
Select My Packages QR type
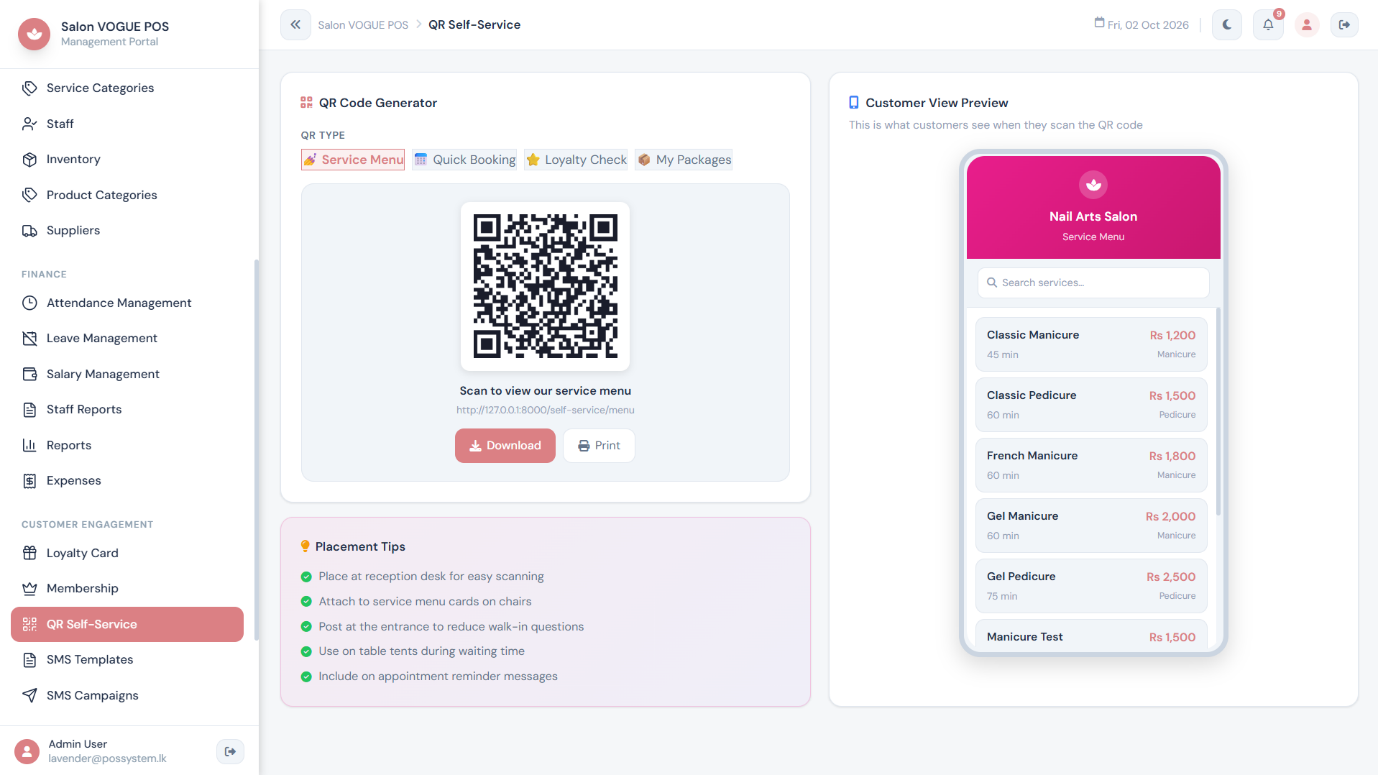[684, 160]
